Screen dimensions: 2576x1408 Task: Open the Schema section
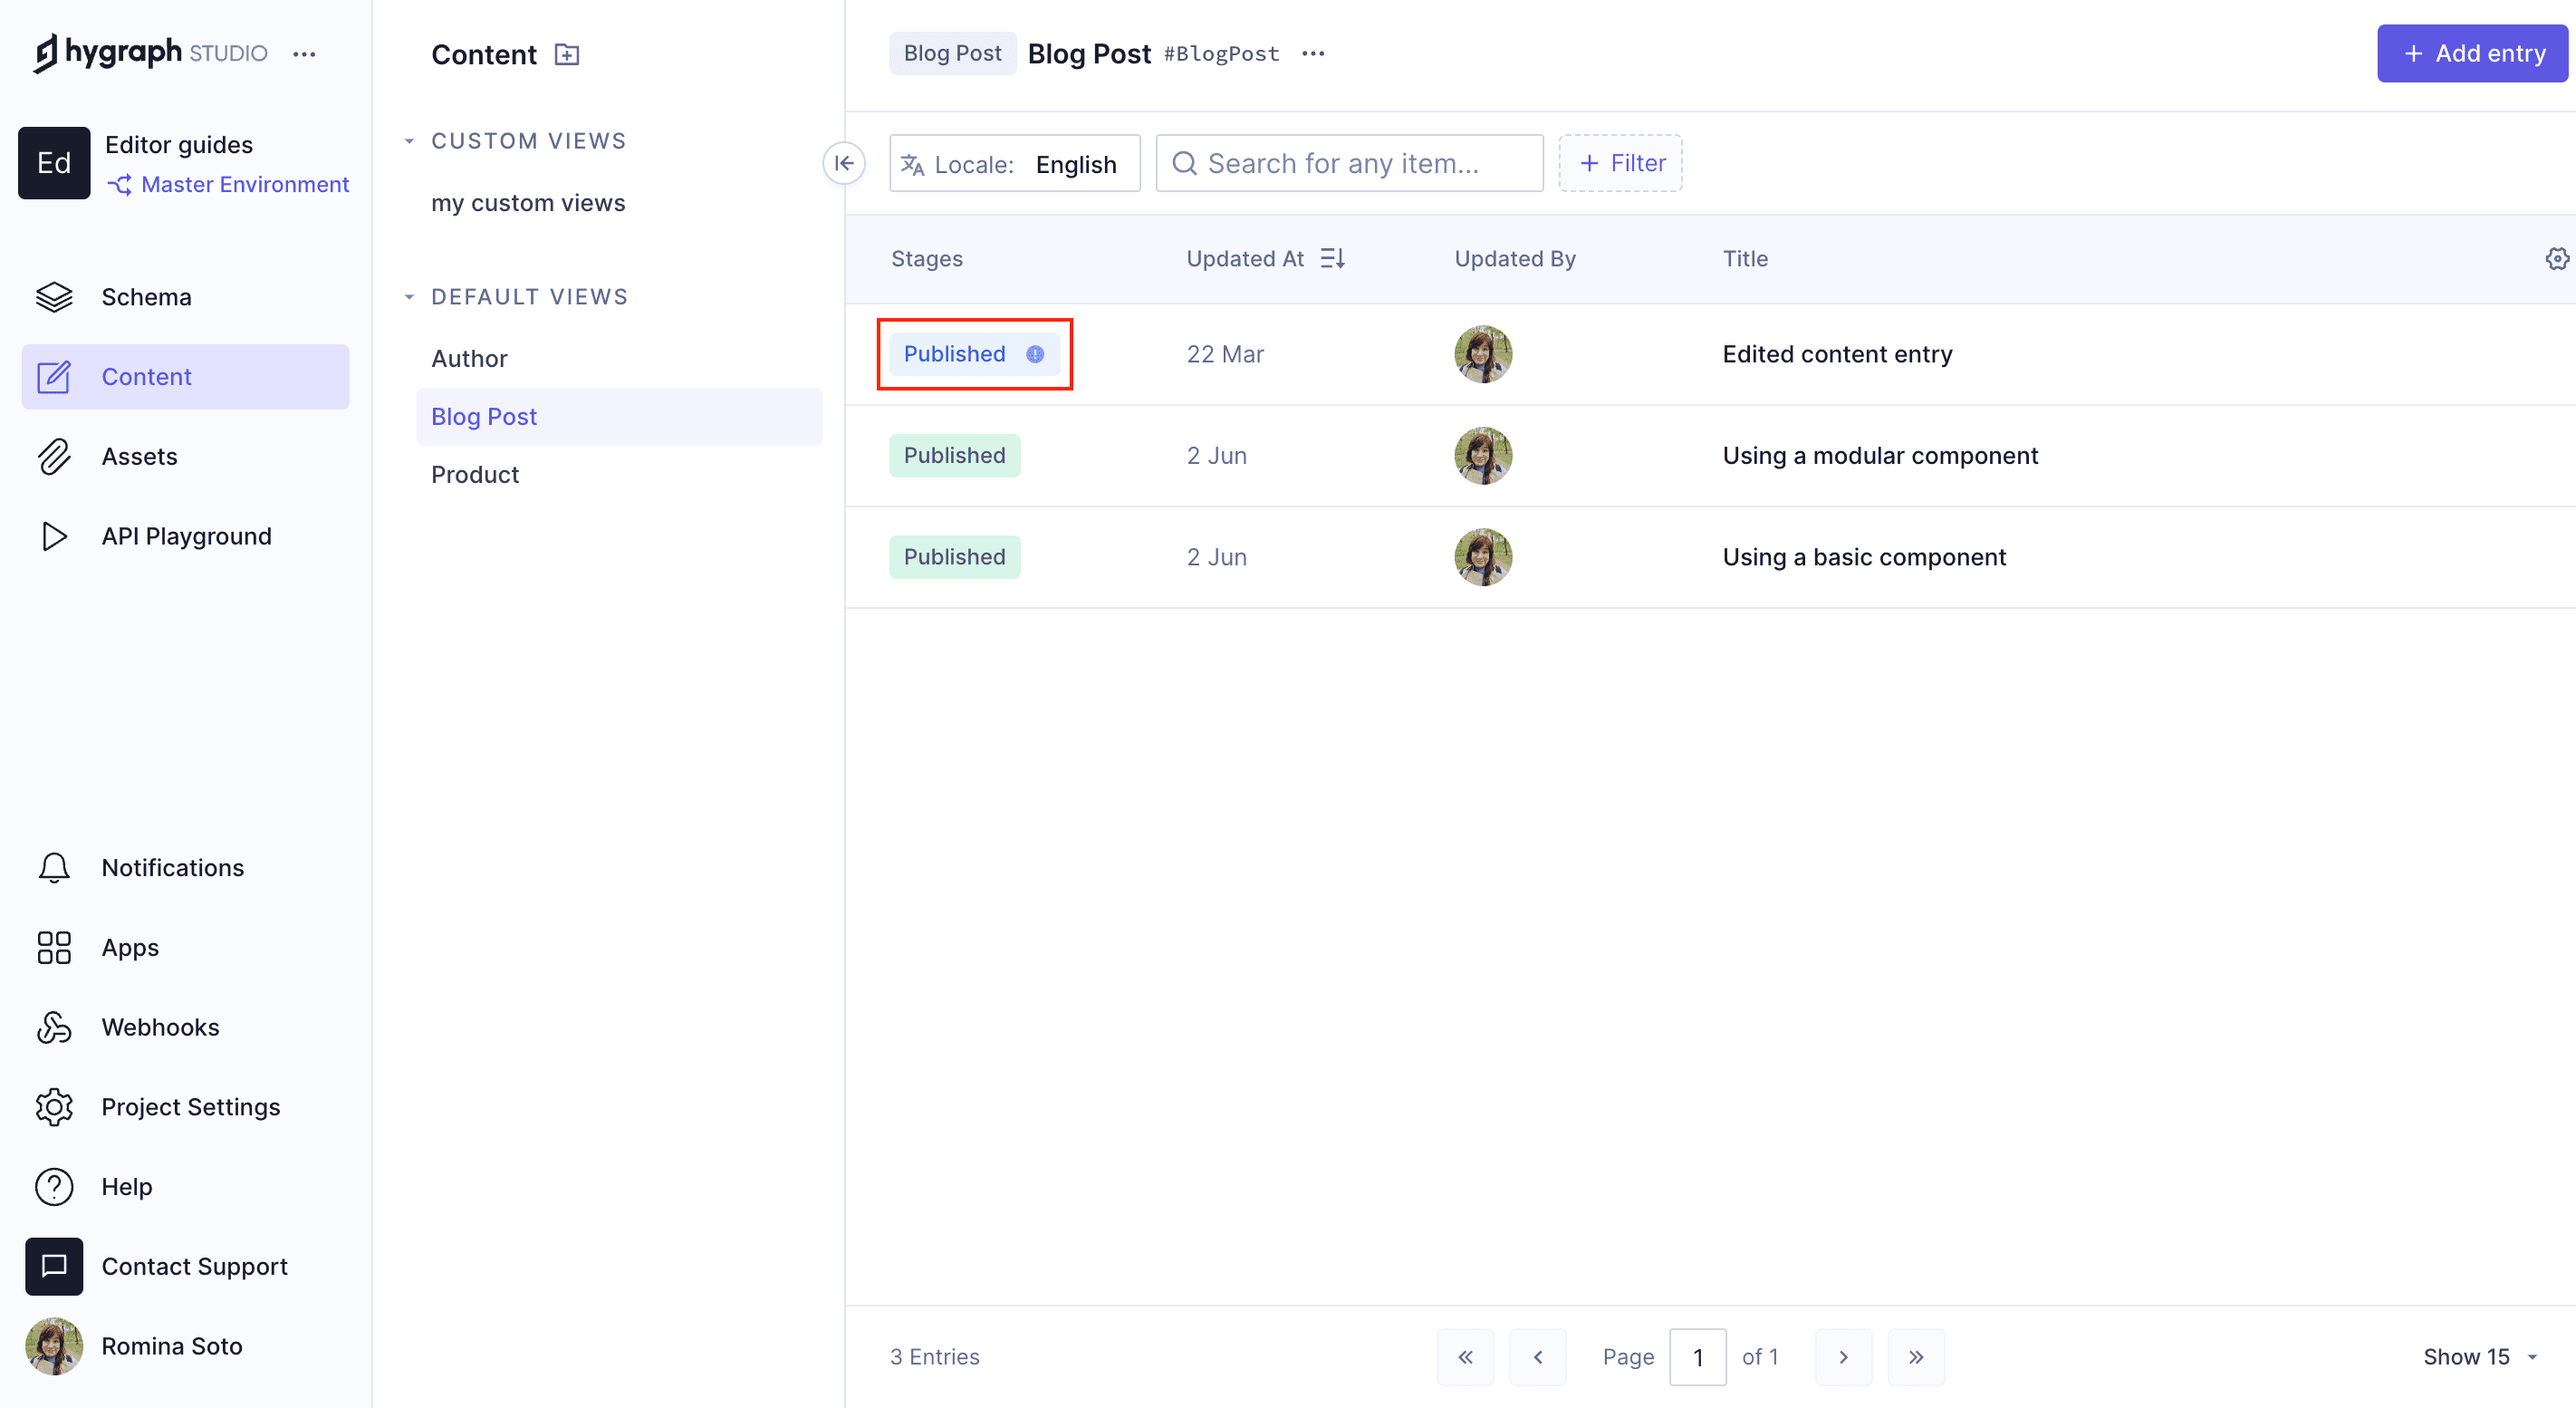click(146, 297)
